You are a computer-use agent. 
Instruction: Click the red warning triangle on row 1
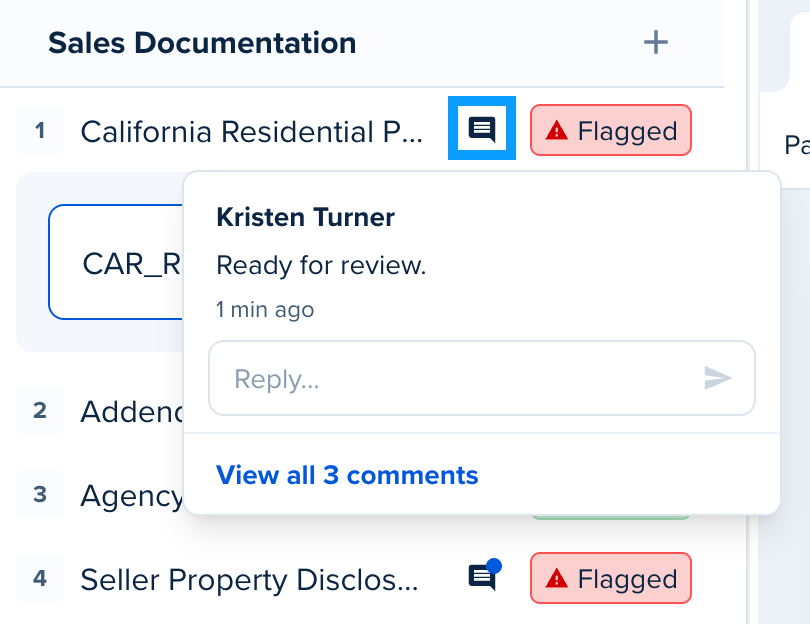(x=556, y=130)
